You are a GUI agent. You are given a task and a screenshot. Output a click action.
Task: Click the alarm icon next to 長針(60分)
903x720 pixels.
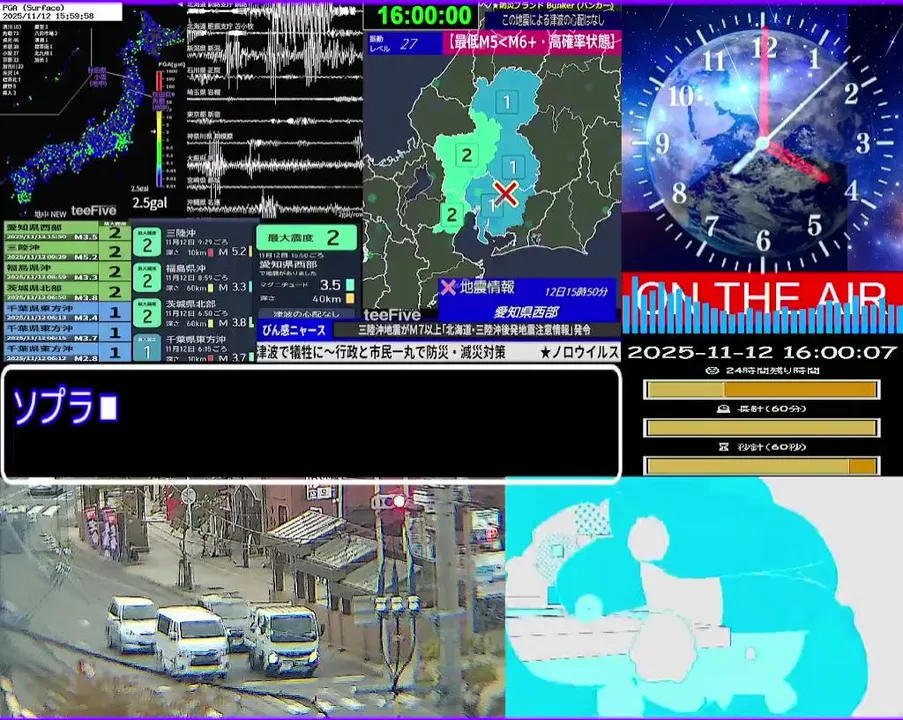click(723, 409)
